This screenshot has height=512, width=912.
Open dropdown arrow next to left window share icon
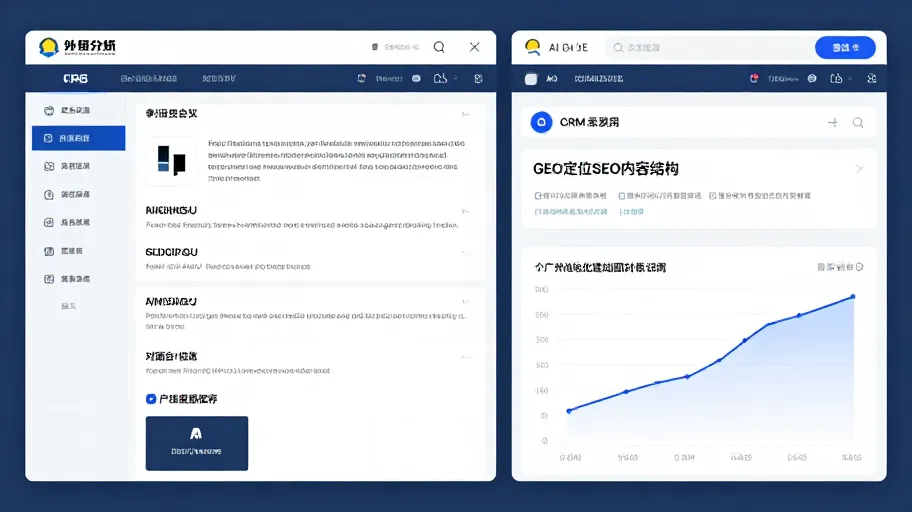pyautogui.click(x=456, y=77)
